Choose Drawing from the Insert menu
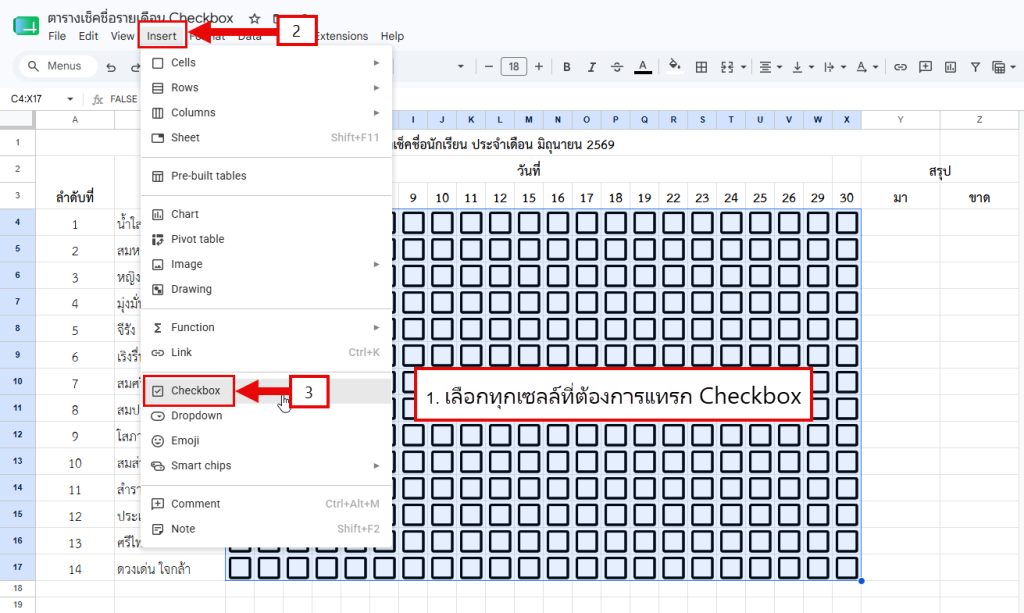 (266, 289)
